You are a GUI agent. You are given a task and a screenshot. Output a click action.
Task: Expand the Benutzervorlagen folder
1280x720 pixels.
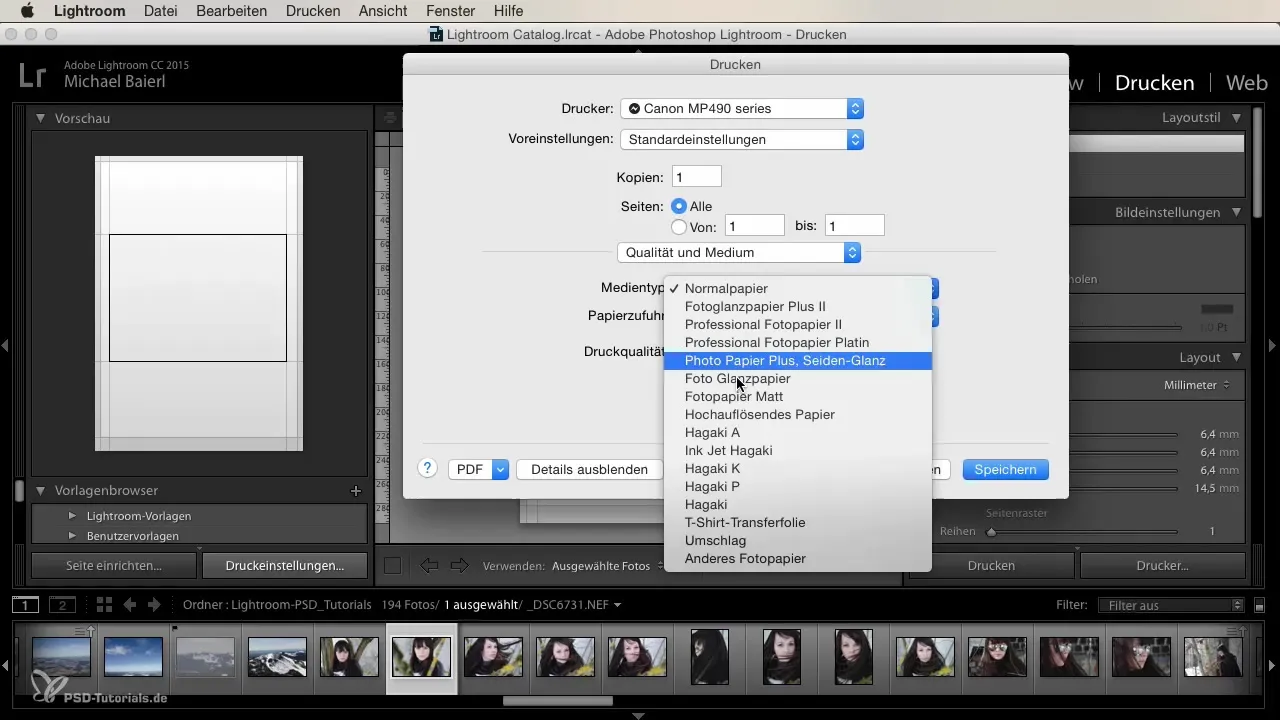(72, 536)
